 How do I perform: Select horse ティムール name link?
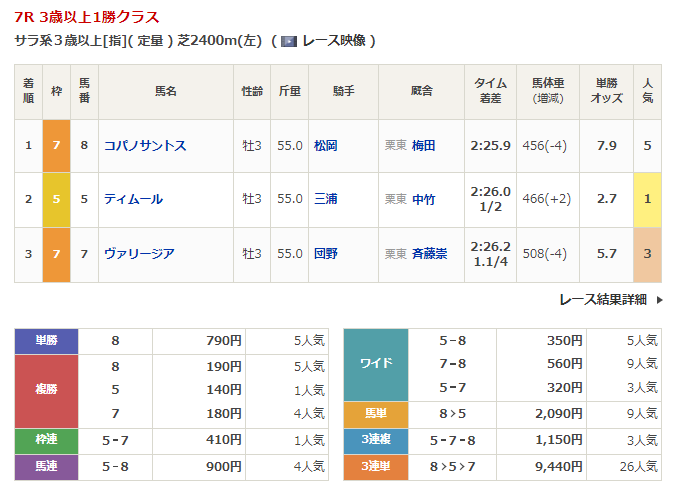click(x=133, y=199)
